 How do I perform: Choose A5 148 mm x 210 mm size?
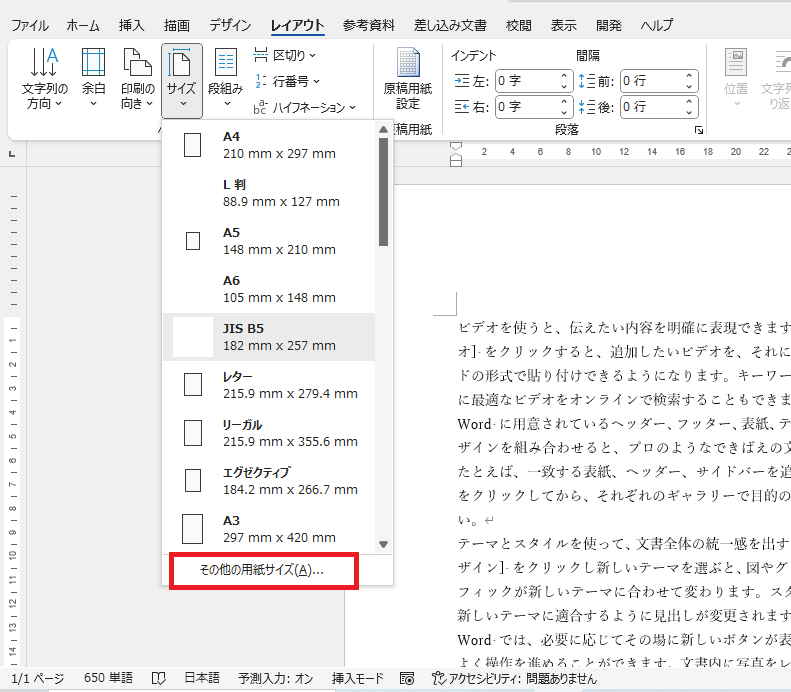pyautogui.click(x=269, y=241)
